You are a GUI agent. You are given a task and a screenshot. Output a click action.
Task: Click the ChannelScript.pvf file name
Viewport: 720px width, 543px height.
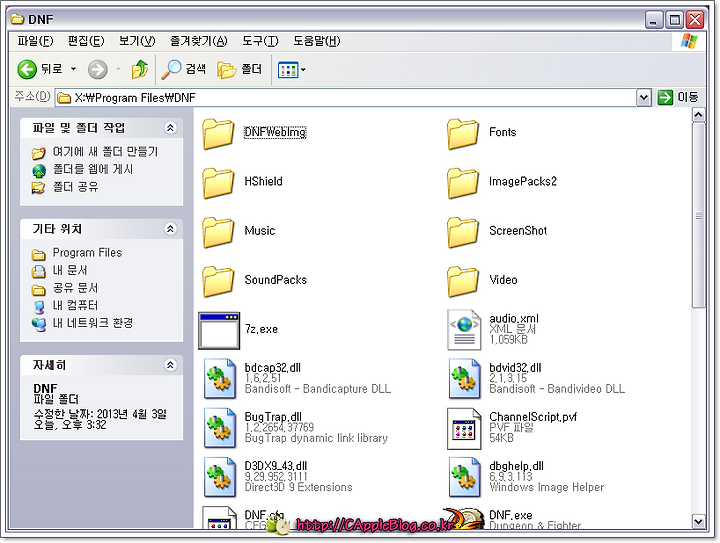click(x=533, y=417)
